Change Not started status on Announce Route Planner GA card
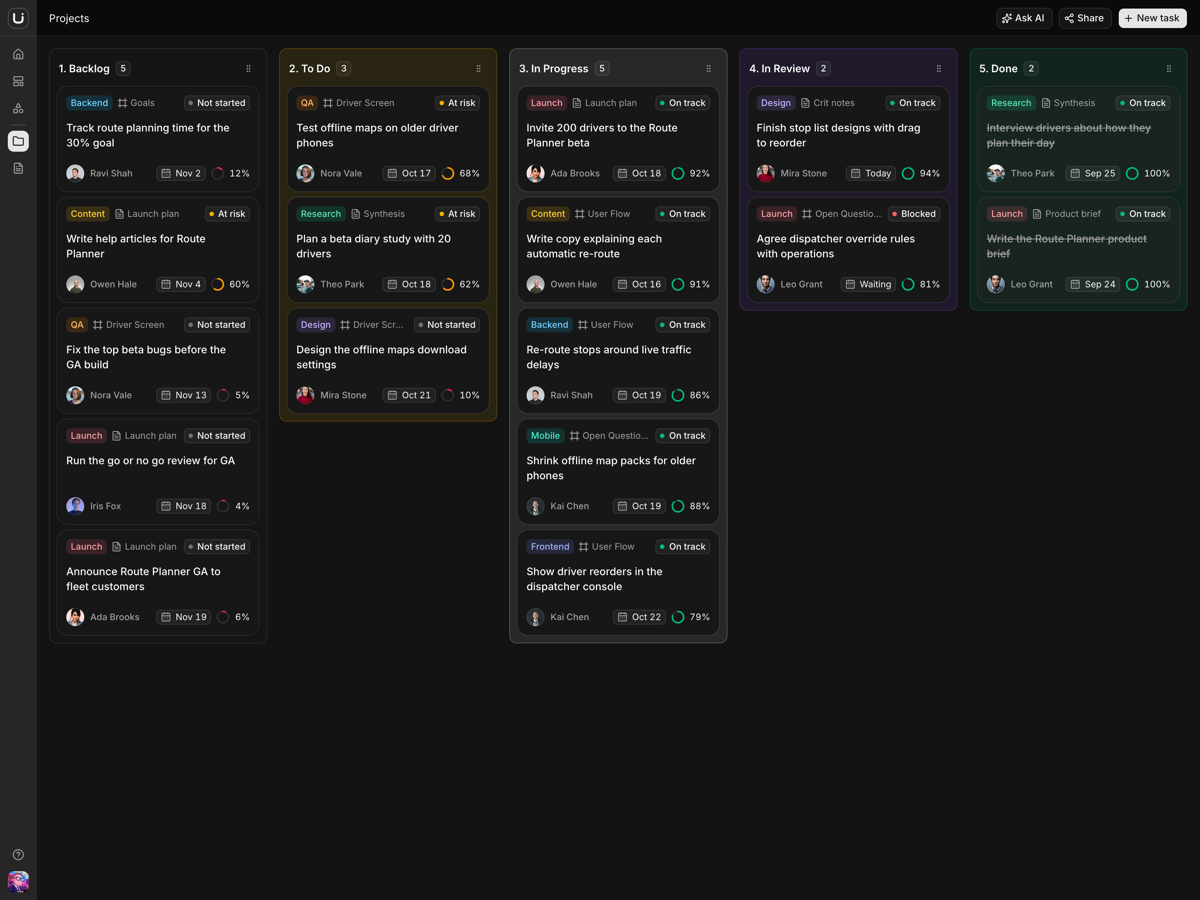Image resolution: width=1200 pixels, height=900 pixels. pyautogui.click(x=217, y=547)
